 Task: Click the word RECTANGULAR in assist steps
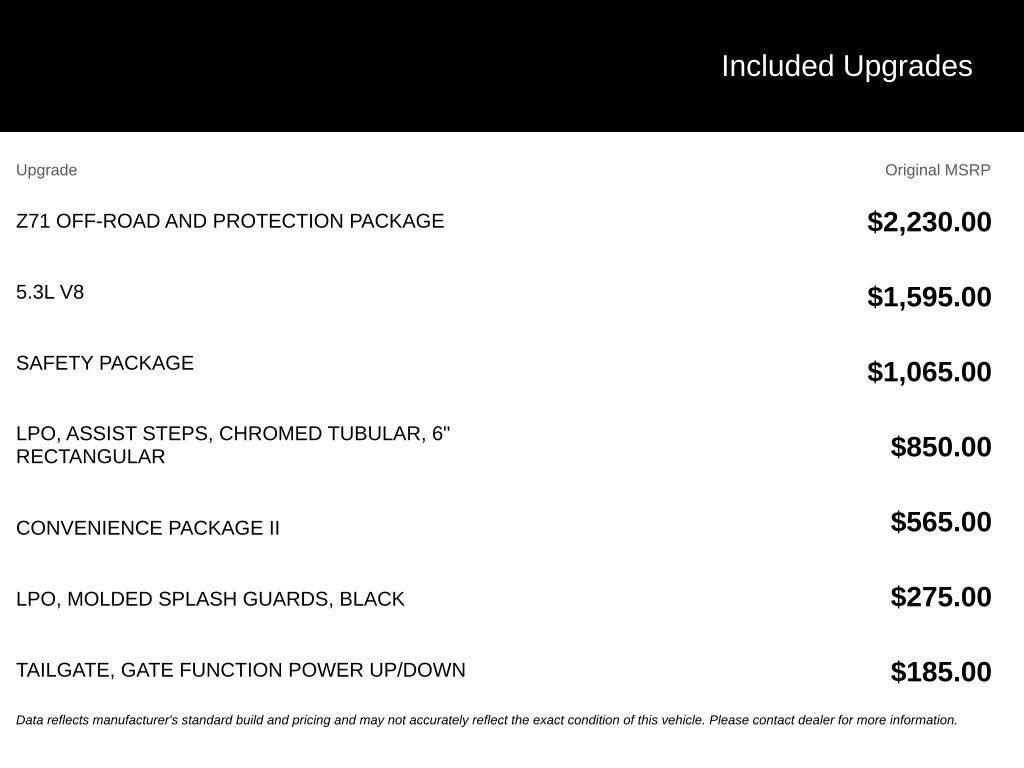(x=91, y=456)
